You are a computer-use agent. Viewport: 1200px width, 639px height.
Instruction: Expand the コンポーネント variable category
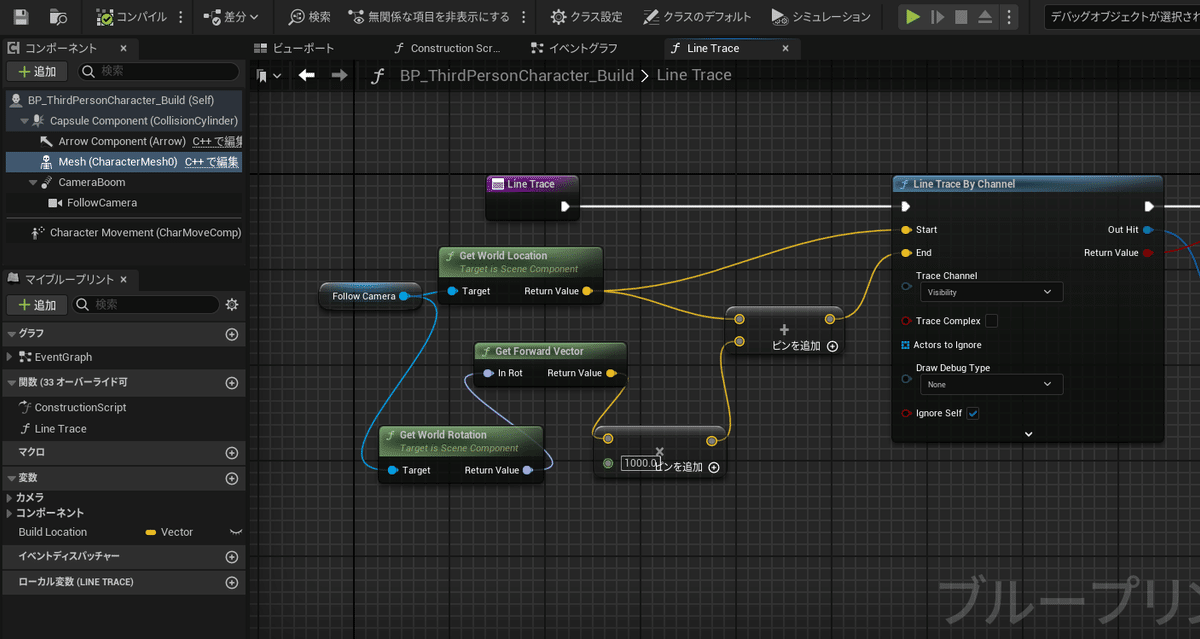(10, 513)
